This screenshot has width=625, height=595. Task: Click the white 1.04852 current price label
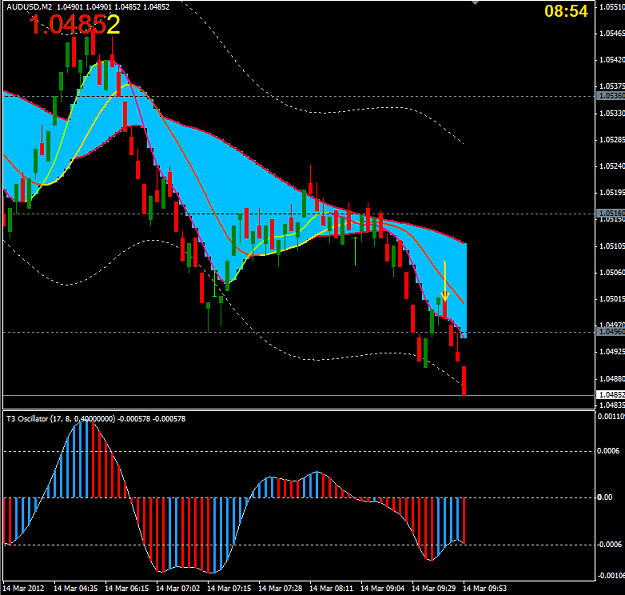(611, 395)
